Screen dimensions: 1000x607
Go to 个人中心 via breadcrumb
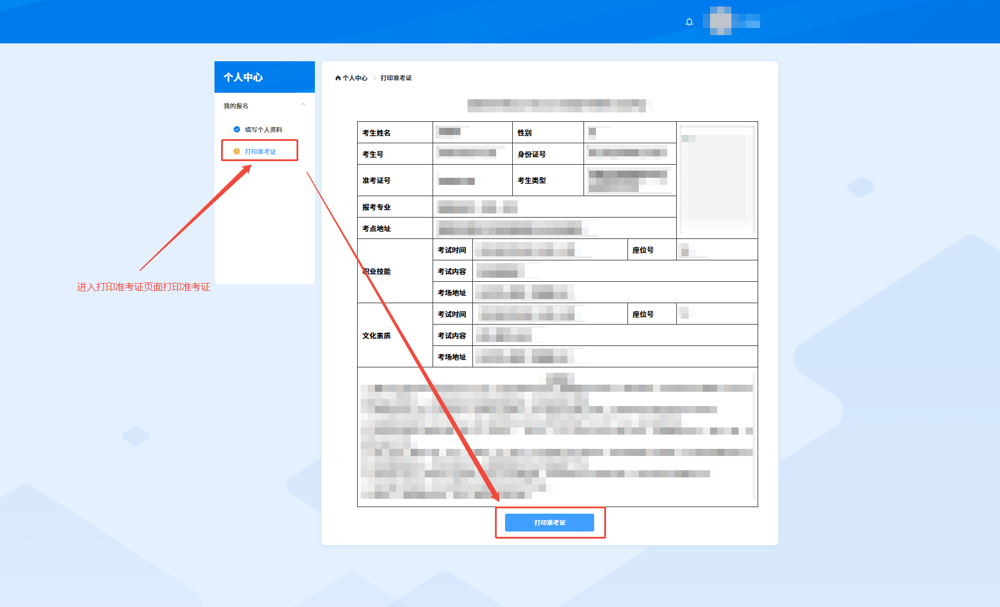coord(355,78)
